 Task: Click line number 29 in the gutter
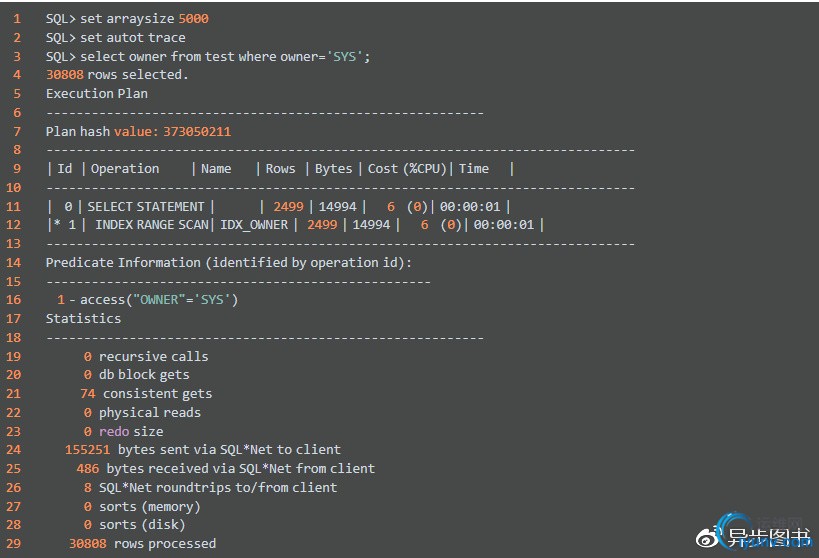point(17,544)
